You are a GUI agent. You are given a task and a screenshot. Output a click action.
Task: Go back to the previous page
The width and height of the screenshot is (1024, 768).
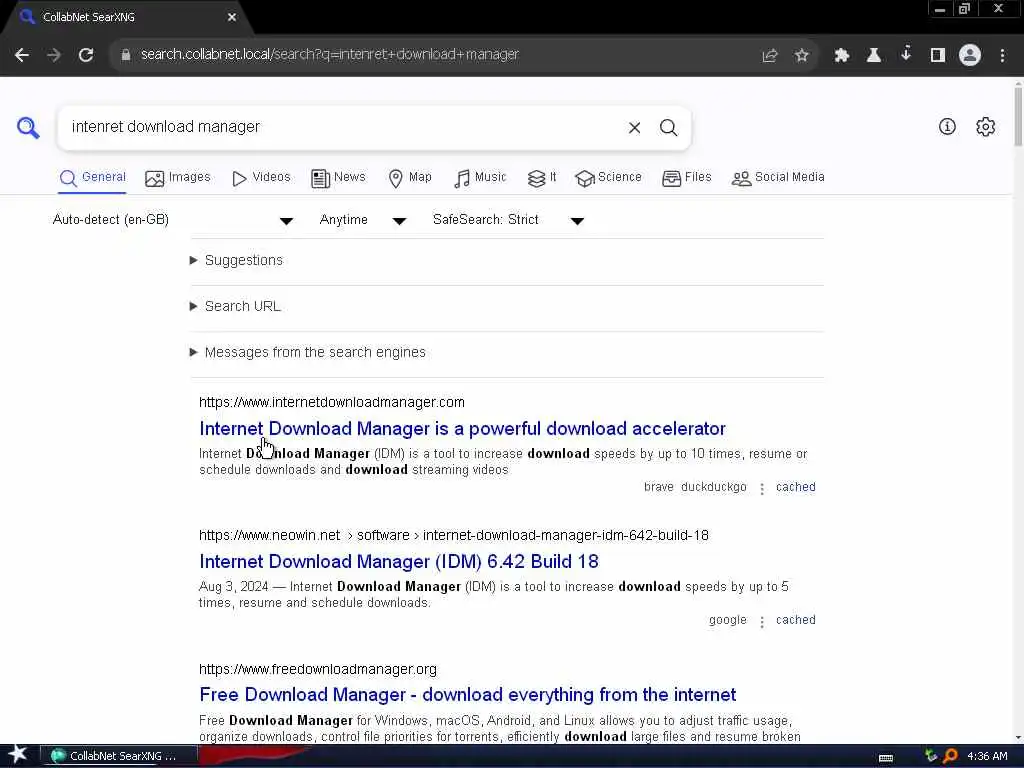coord(22,55)
